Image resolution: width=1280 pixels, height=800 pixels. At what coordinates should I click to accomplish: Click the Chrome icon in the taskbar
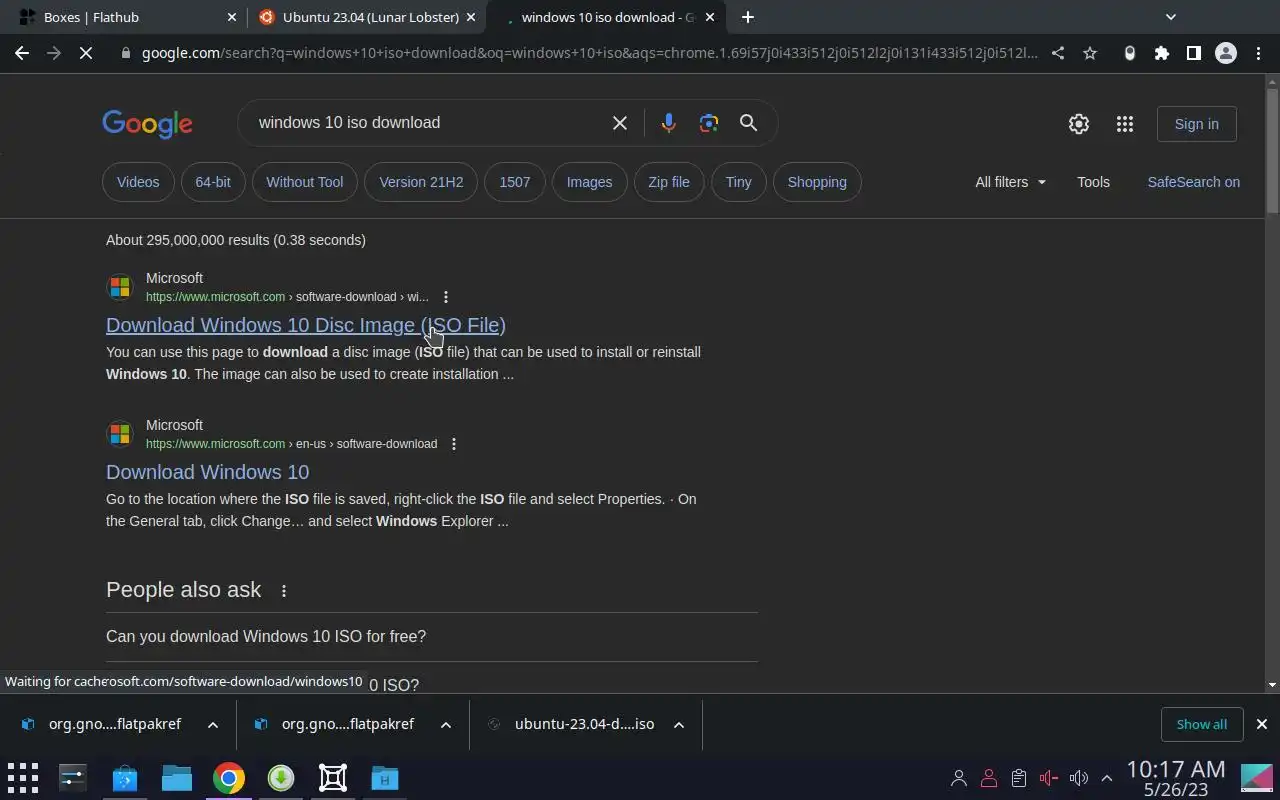click(228, 778)
